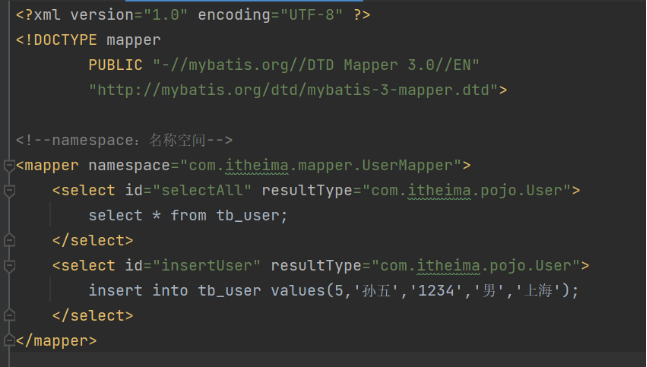Image resolution: width=647 pixels, height=367 pixels.
Task: Click fold marker at closing mapper tag
Action: pyautogui.click(x=9, y=341)
